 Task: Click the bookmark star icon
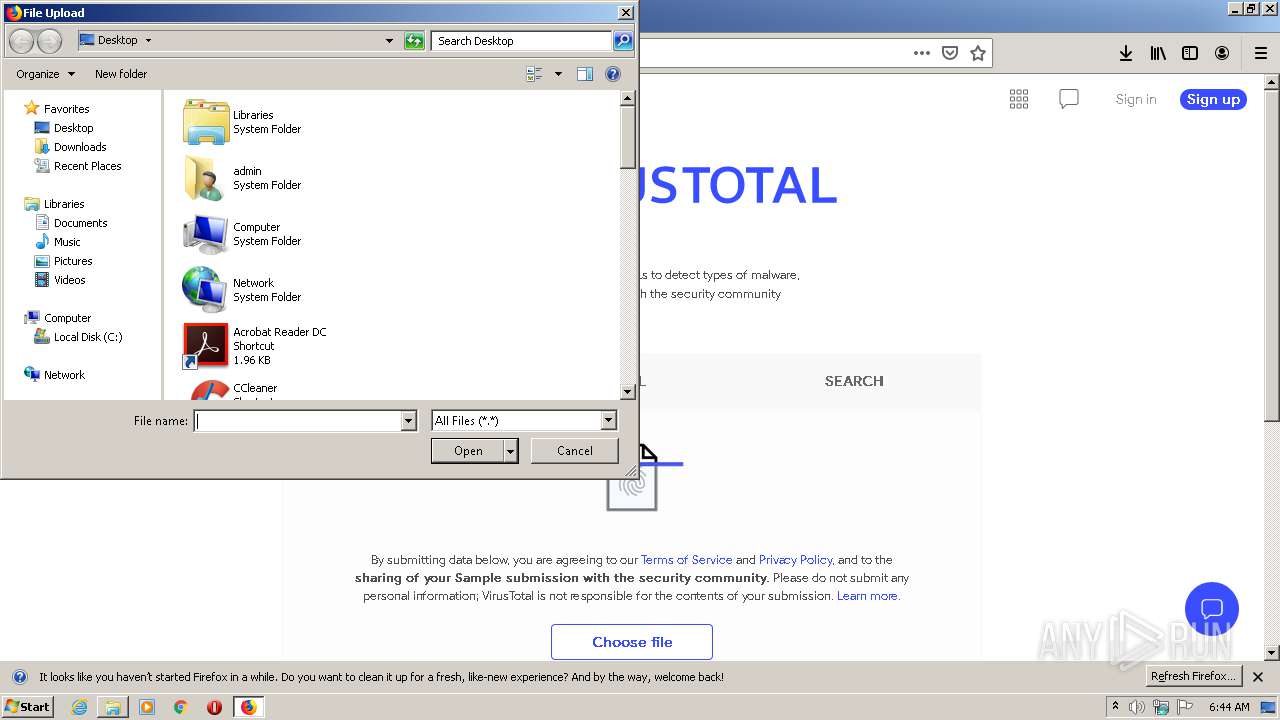[x=978, y=53]
